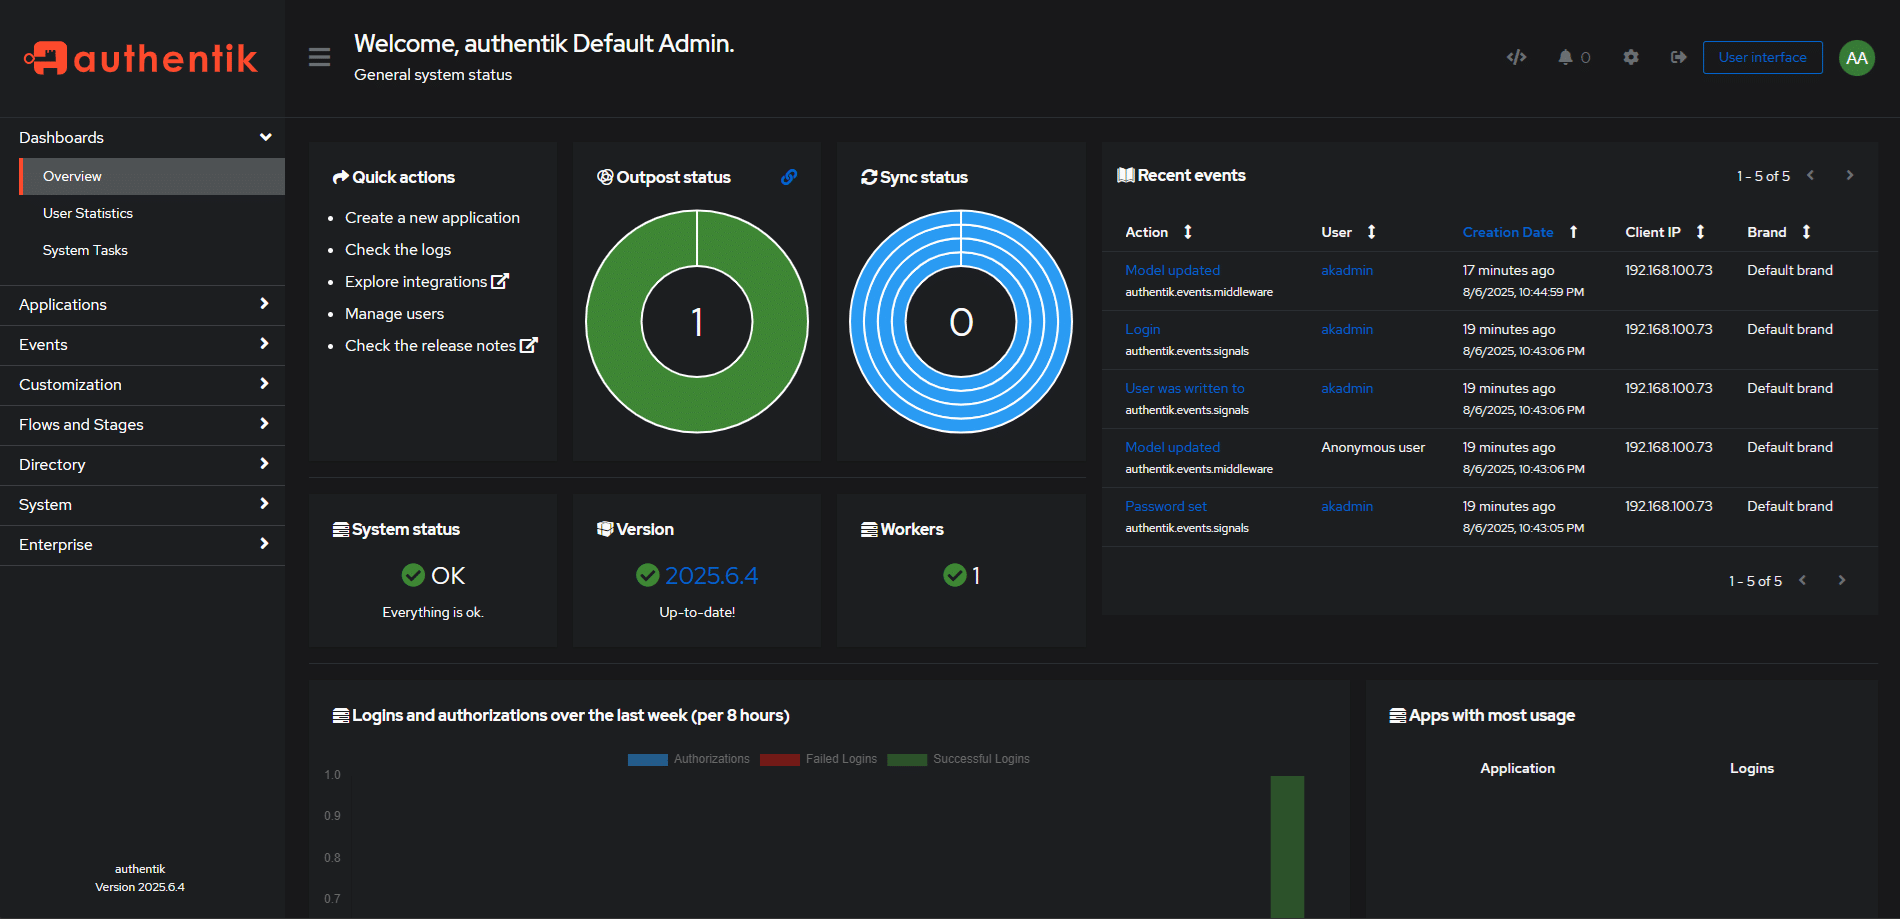Open the Login event link
Viewport: 1900px width, 919px height.
(1142, 329)
